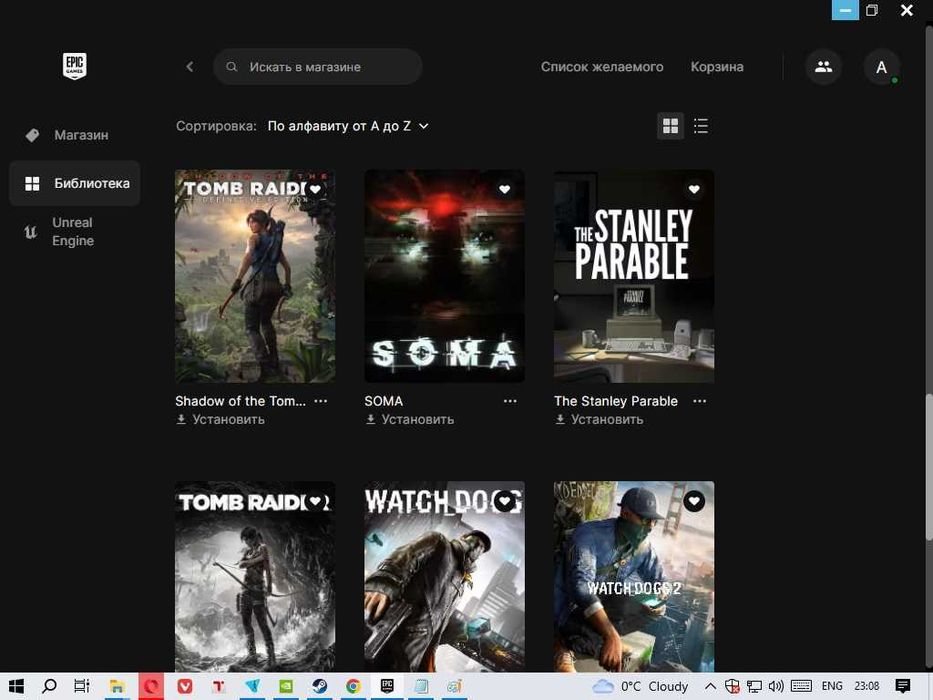
Task: Toggle favorite heart on The Stanley Parable
Action: coord(694,189)
